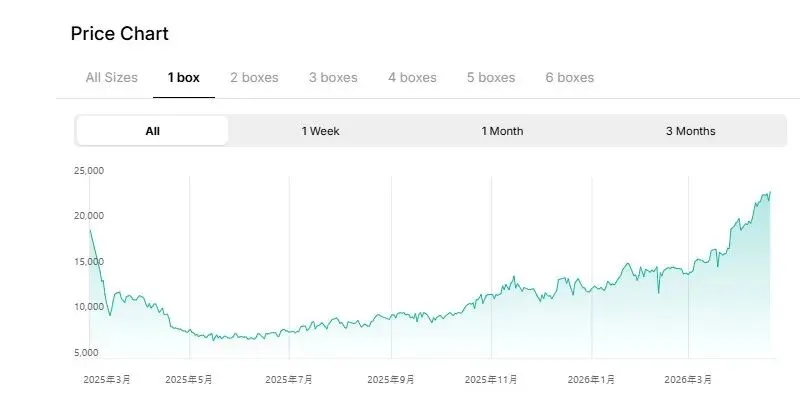
Task: View the 5 boxes price tab
Action: [491, 77]
